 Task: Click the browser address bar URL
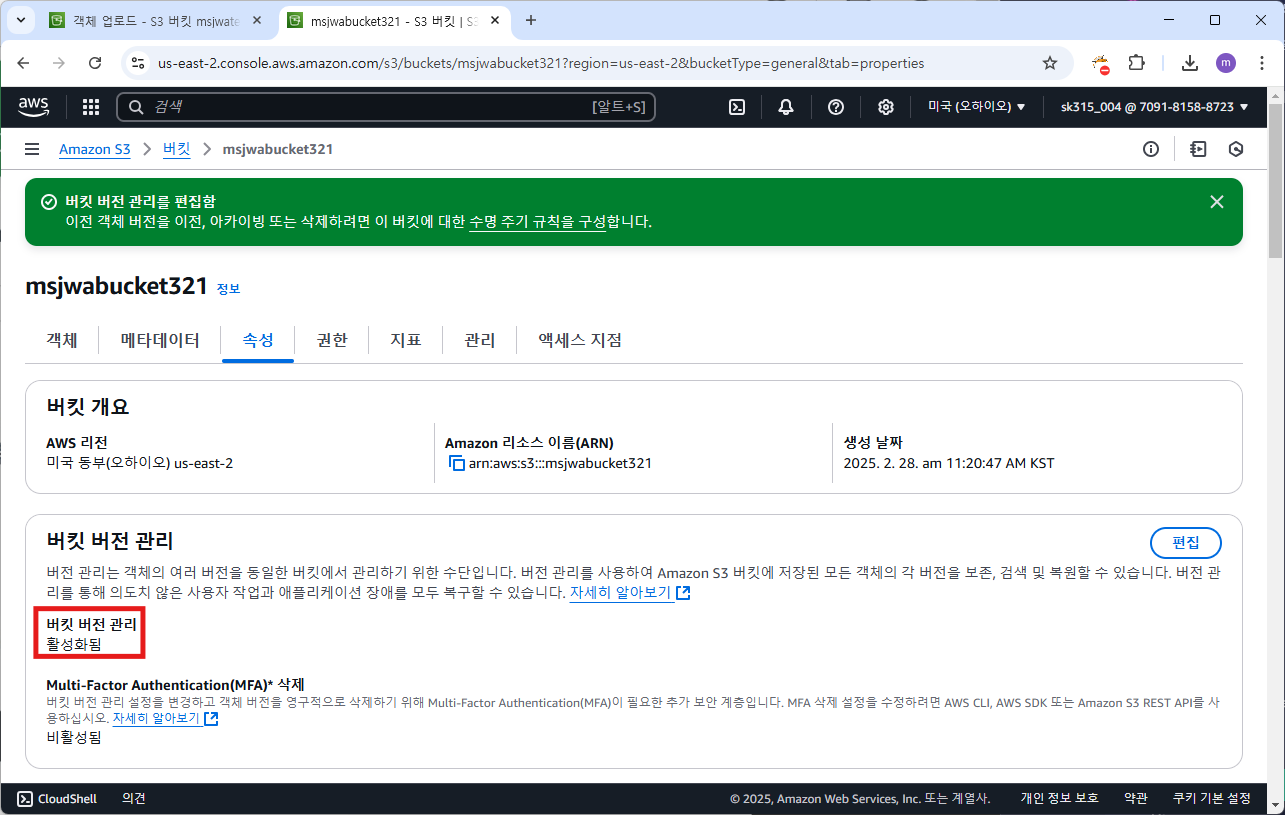541,63
